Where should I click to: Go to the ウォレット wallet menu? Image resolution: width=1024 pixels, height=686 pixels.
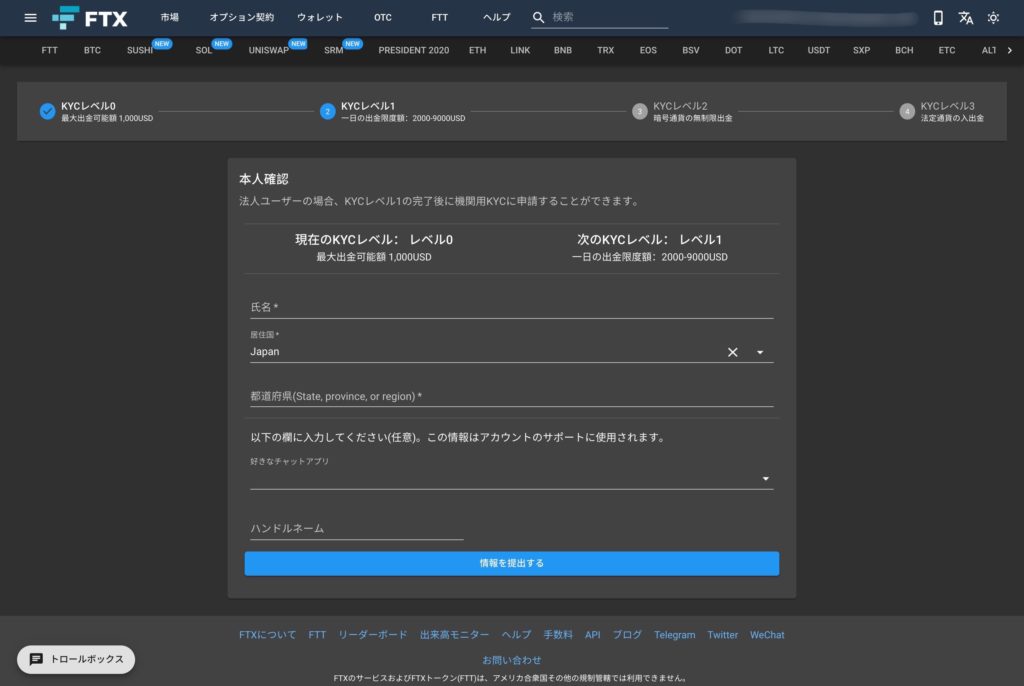(x=319, y=18)
